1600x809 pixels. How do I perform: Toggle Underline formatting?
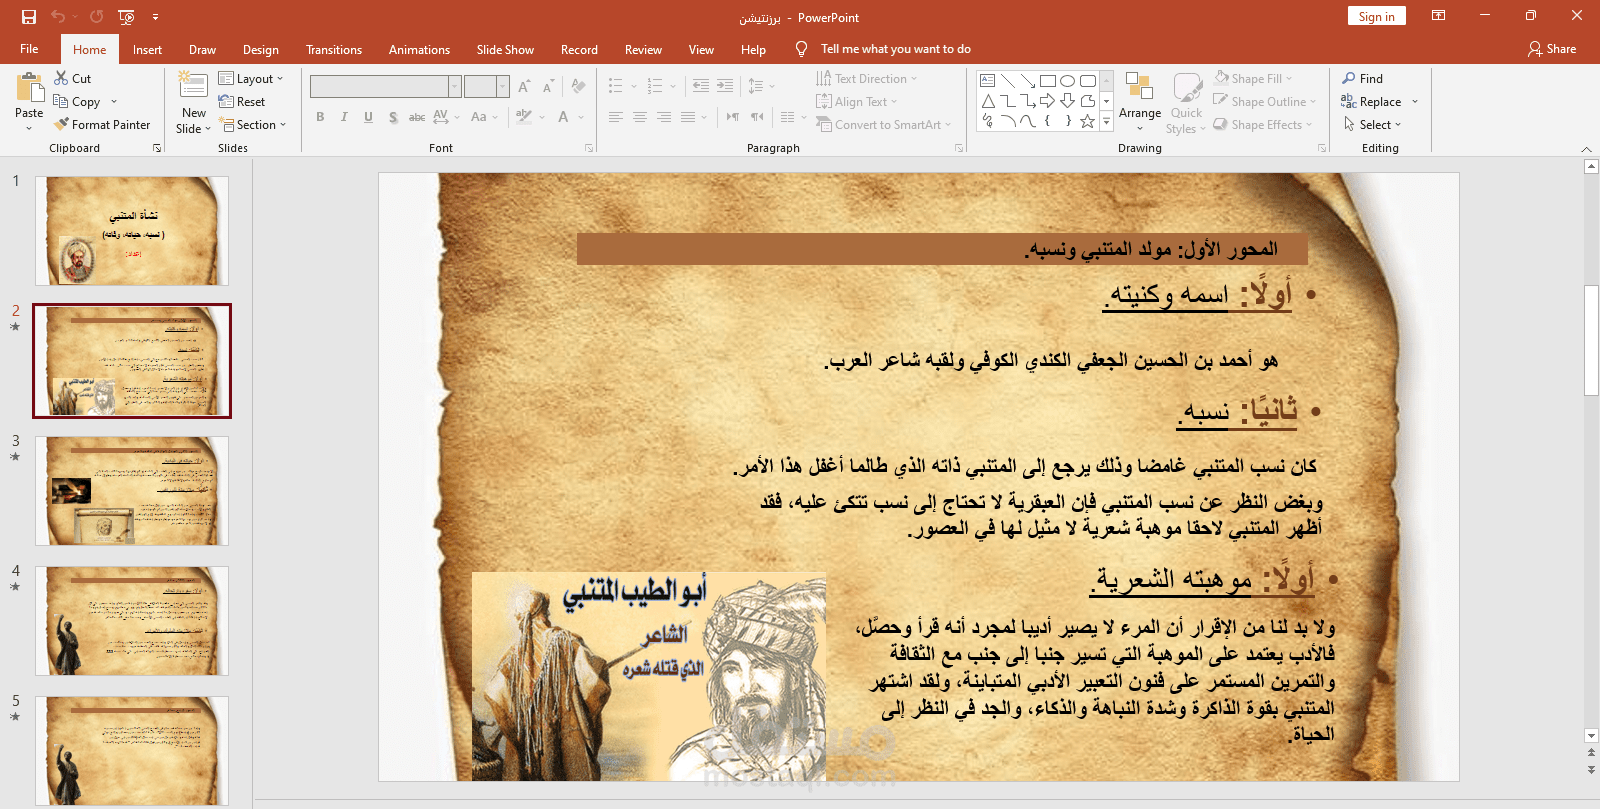[368, 117]
